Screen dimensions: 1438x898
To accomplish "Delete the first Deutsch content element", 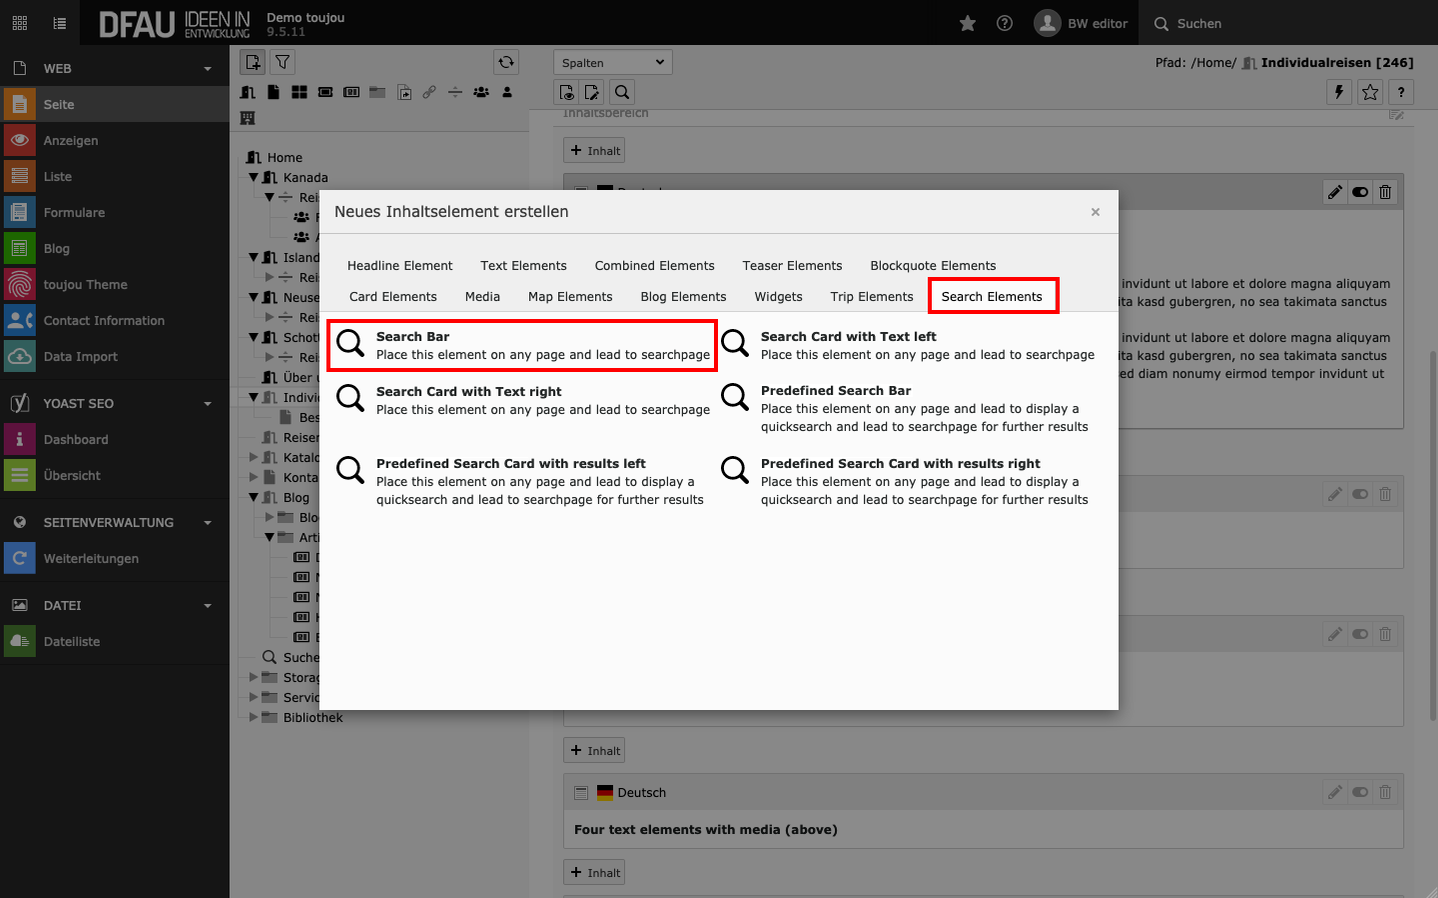I will tap(1385, 192).
